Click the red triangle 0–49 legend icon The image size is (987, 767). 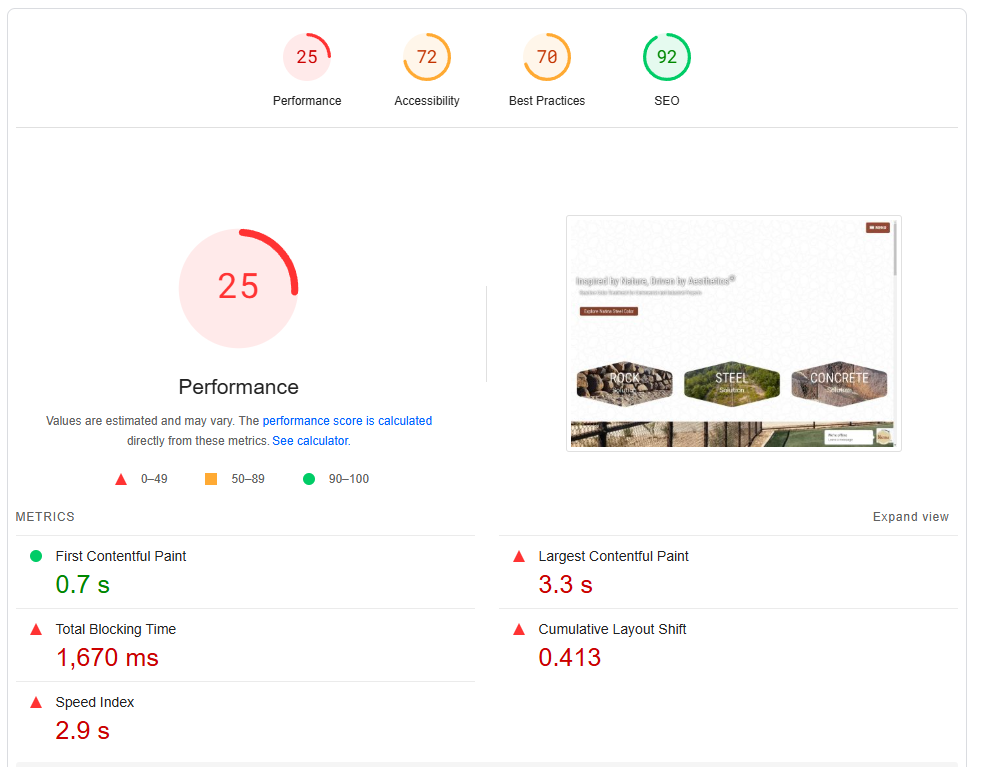[121, 479]
